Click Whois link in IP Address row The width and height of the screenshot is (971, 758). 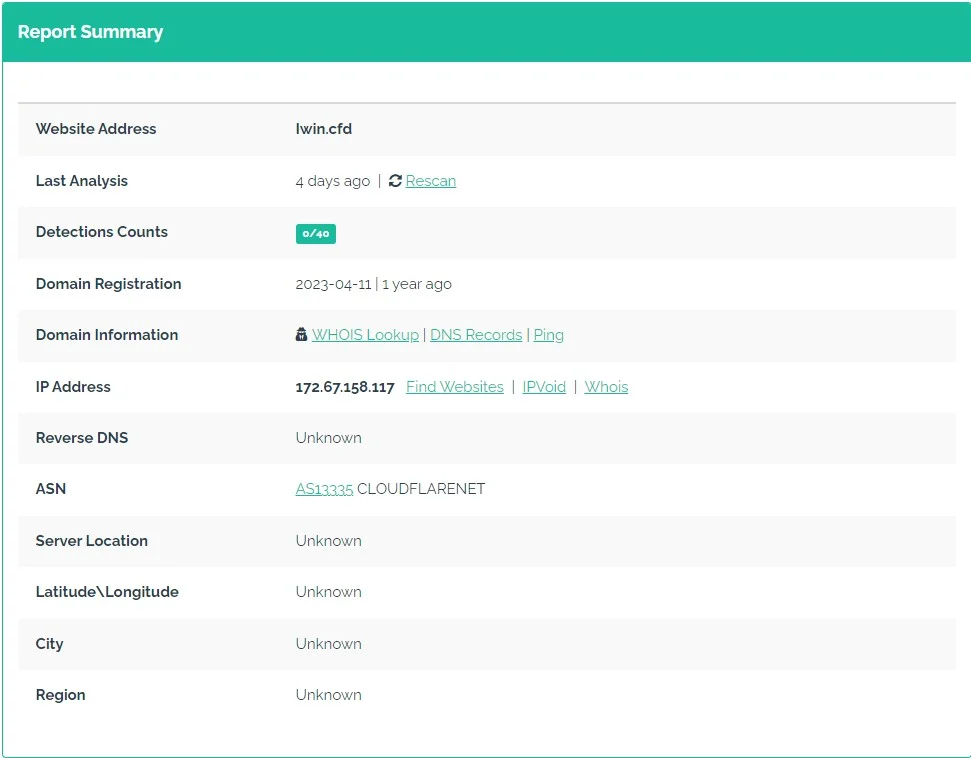[606, 387]
